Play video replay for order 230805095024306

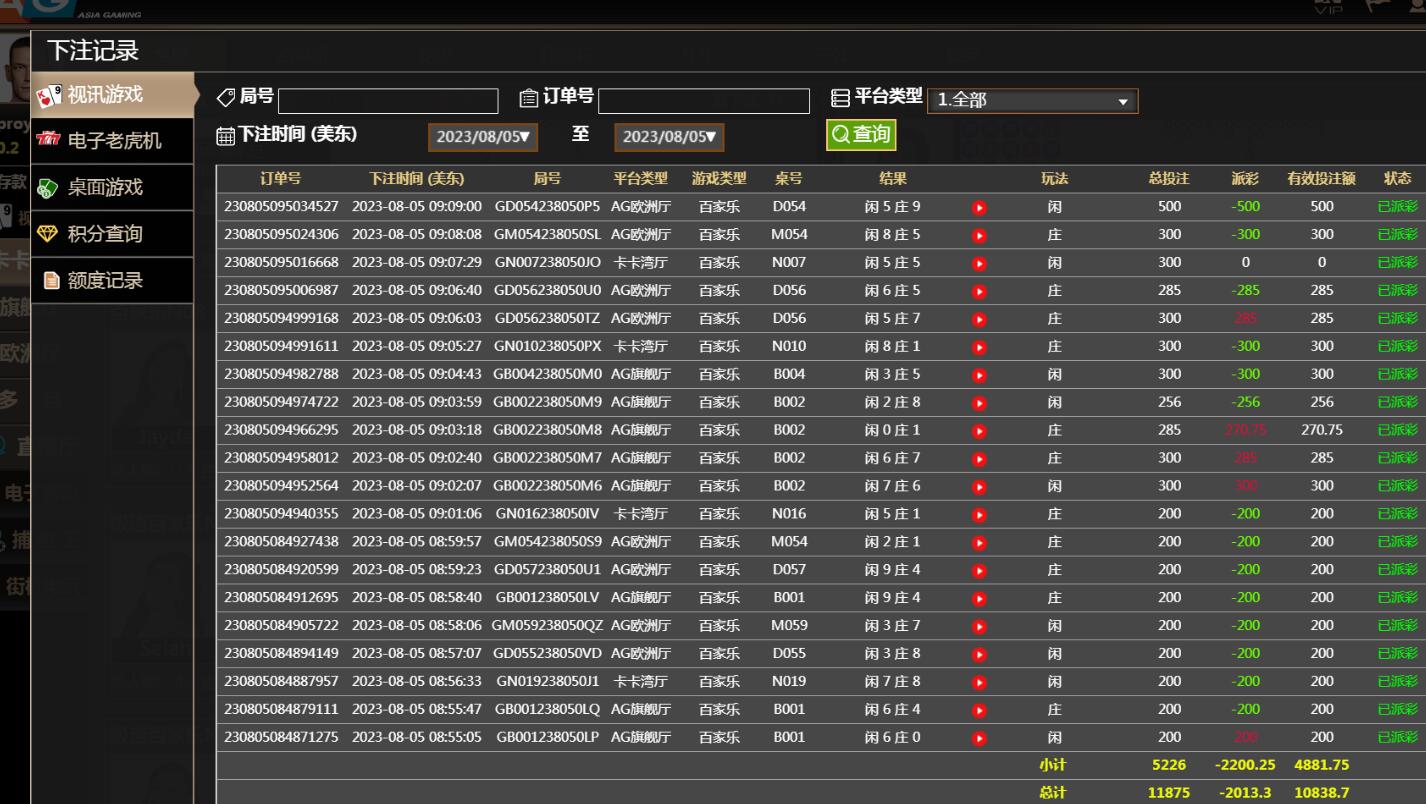(980, 236)
